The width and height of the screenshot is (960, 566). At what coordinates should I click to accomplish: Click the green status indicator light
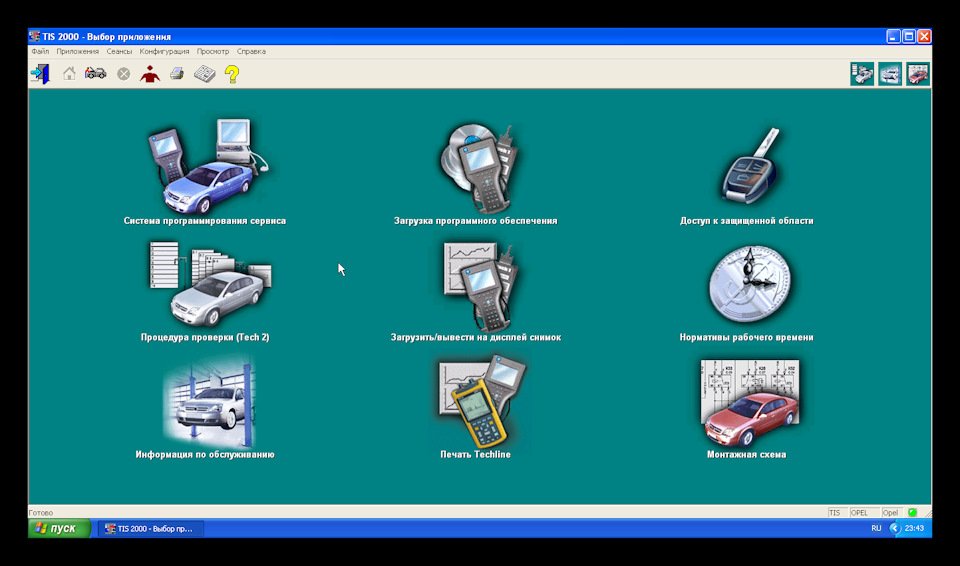912,513
